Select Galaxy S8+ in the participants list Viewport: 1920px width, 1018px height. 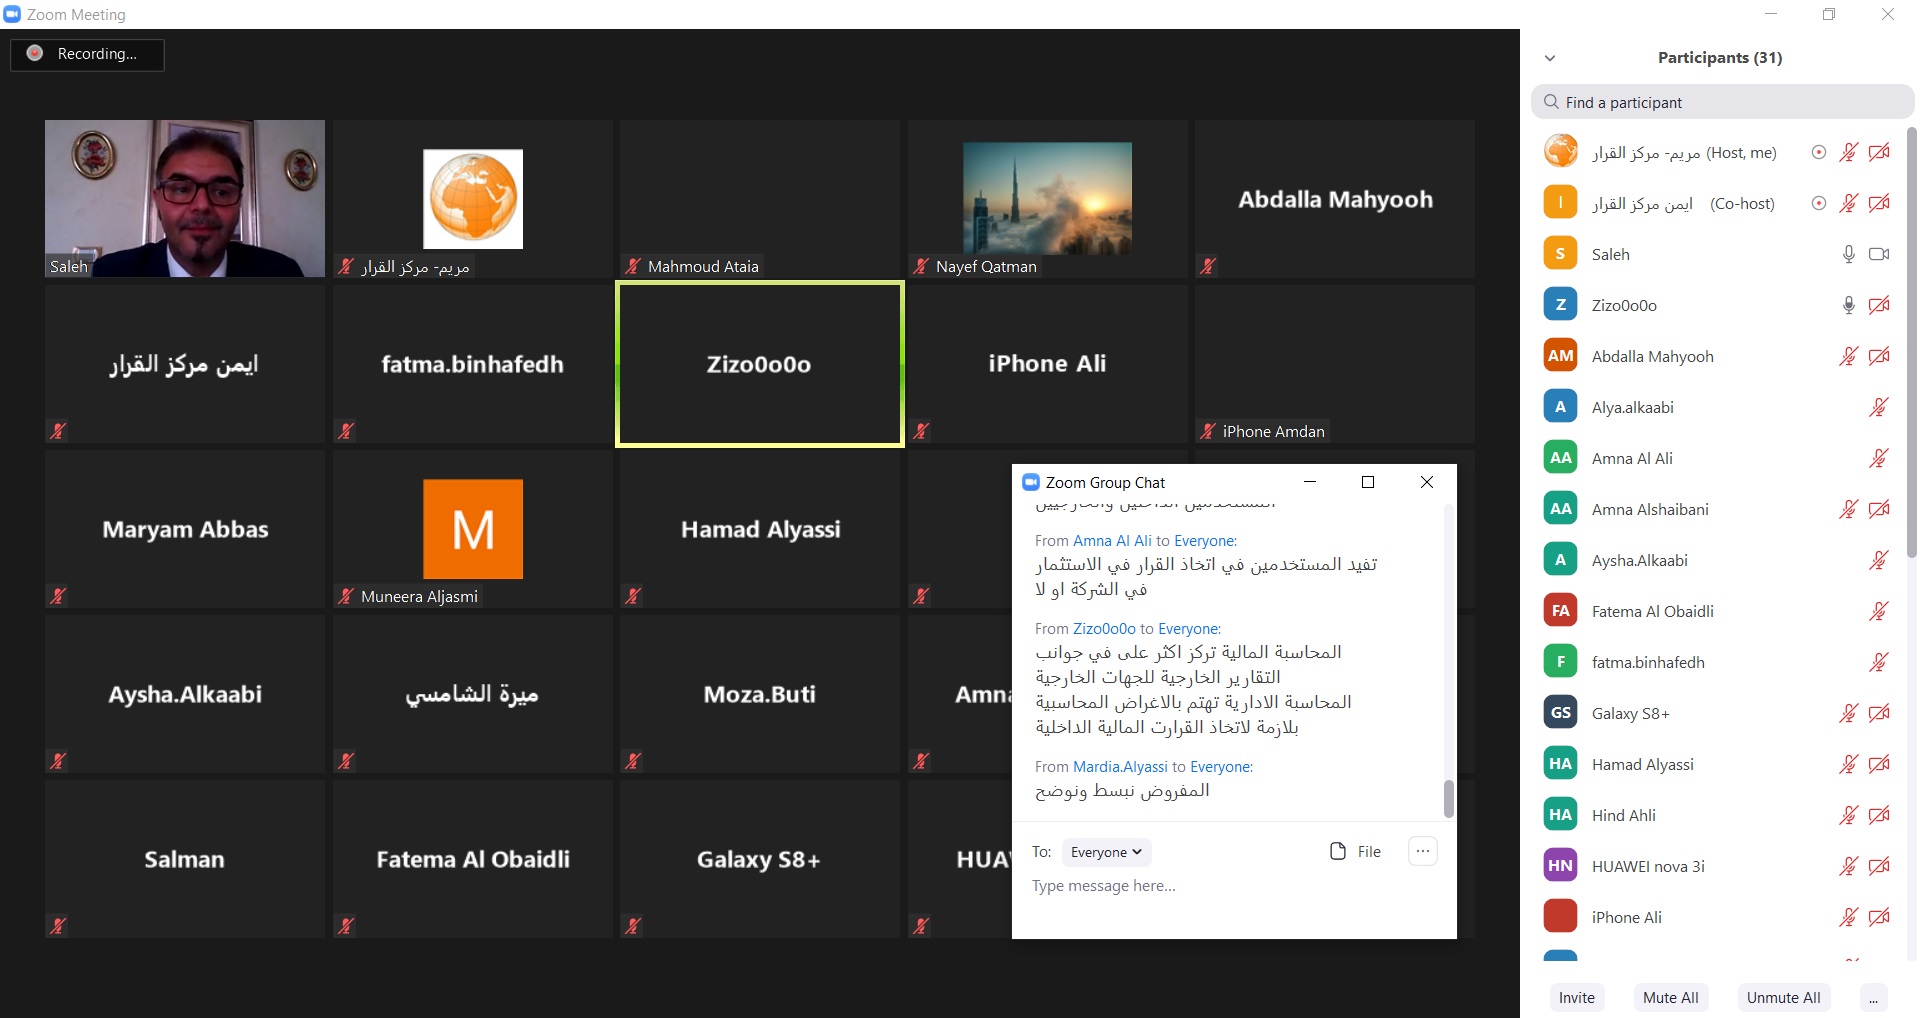tap(1630, 713)
